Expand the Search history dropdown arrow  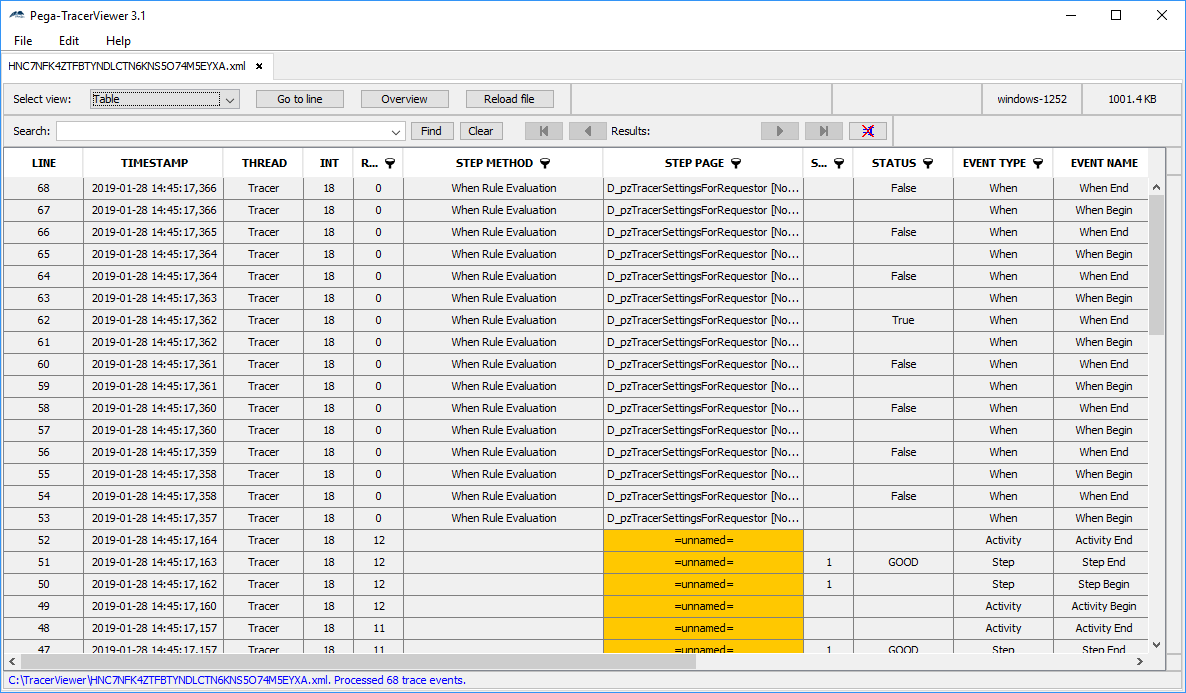395,131
